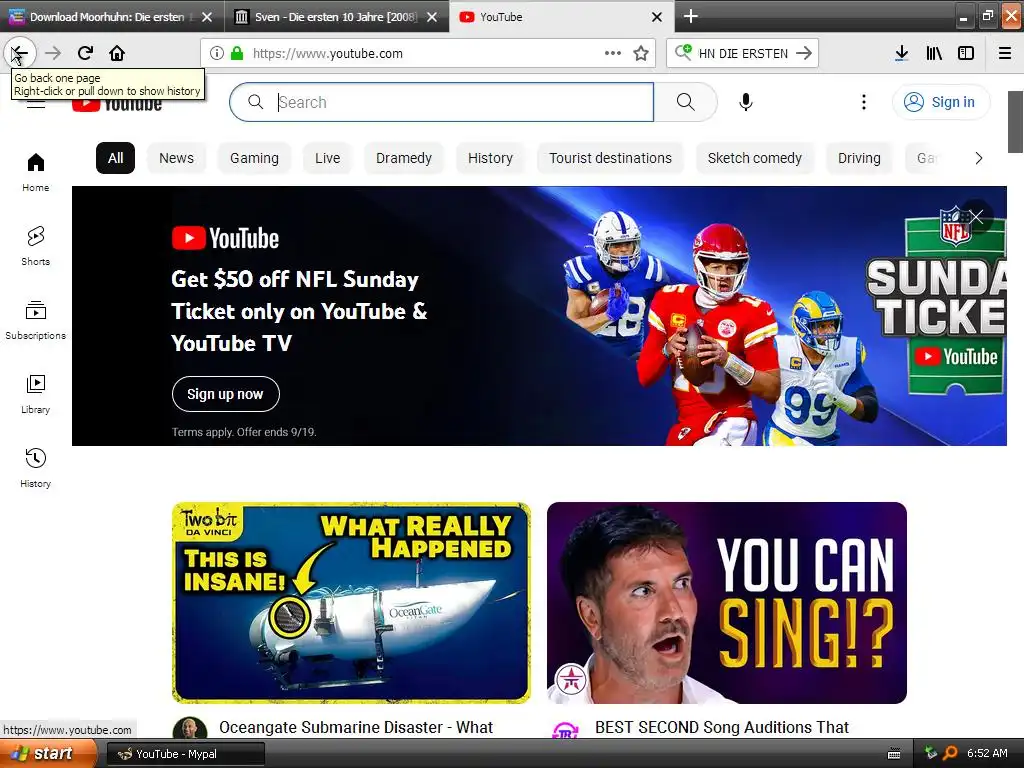
Task: Click the taskbar clock 6:52 AM
Action: [x=987, y=753]
